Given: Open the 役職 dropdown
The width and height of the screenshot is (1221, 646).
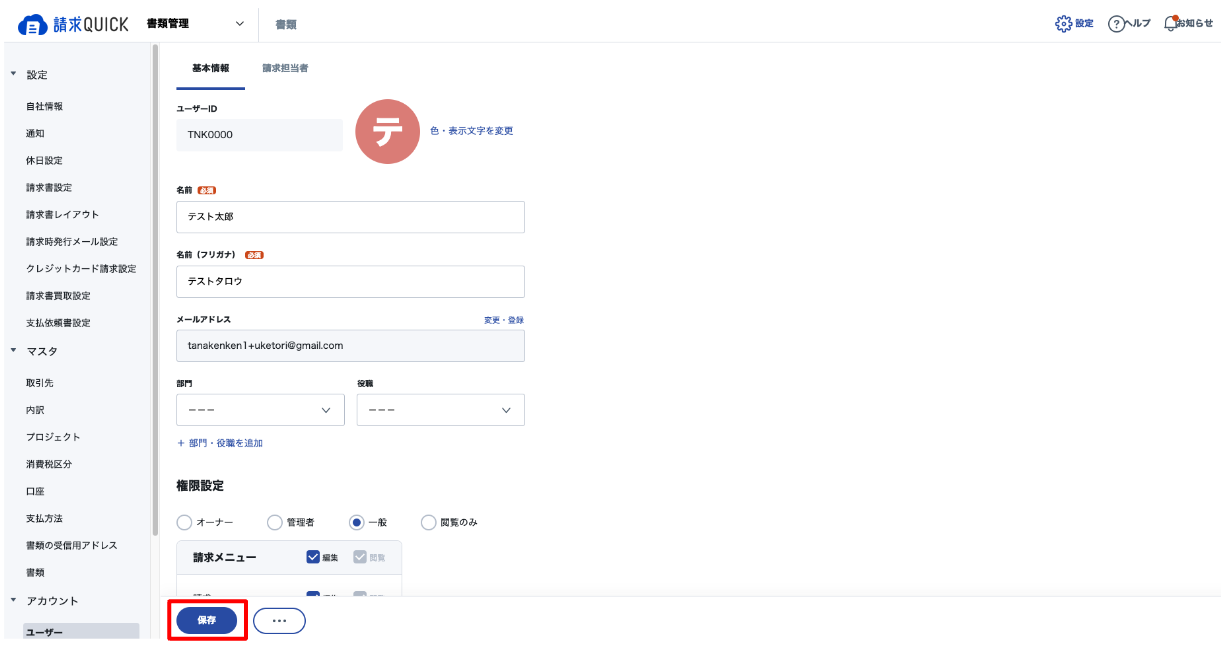Looking at the screenshot, I should (x=440, y=410).
